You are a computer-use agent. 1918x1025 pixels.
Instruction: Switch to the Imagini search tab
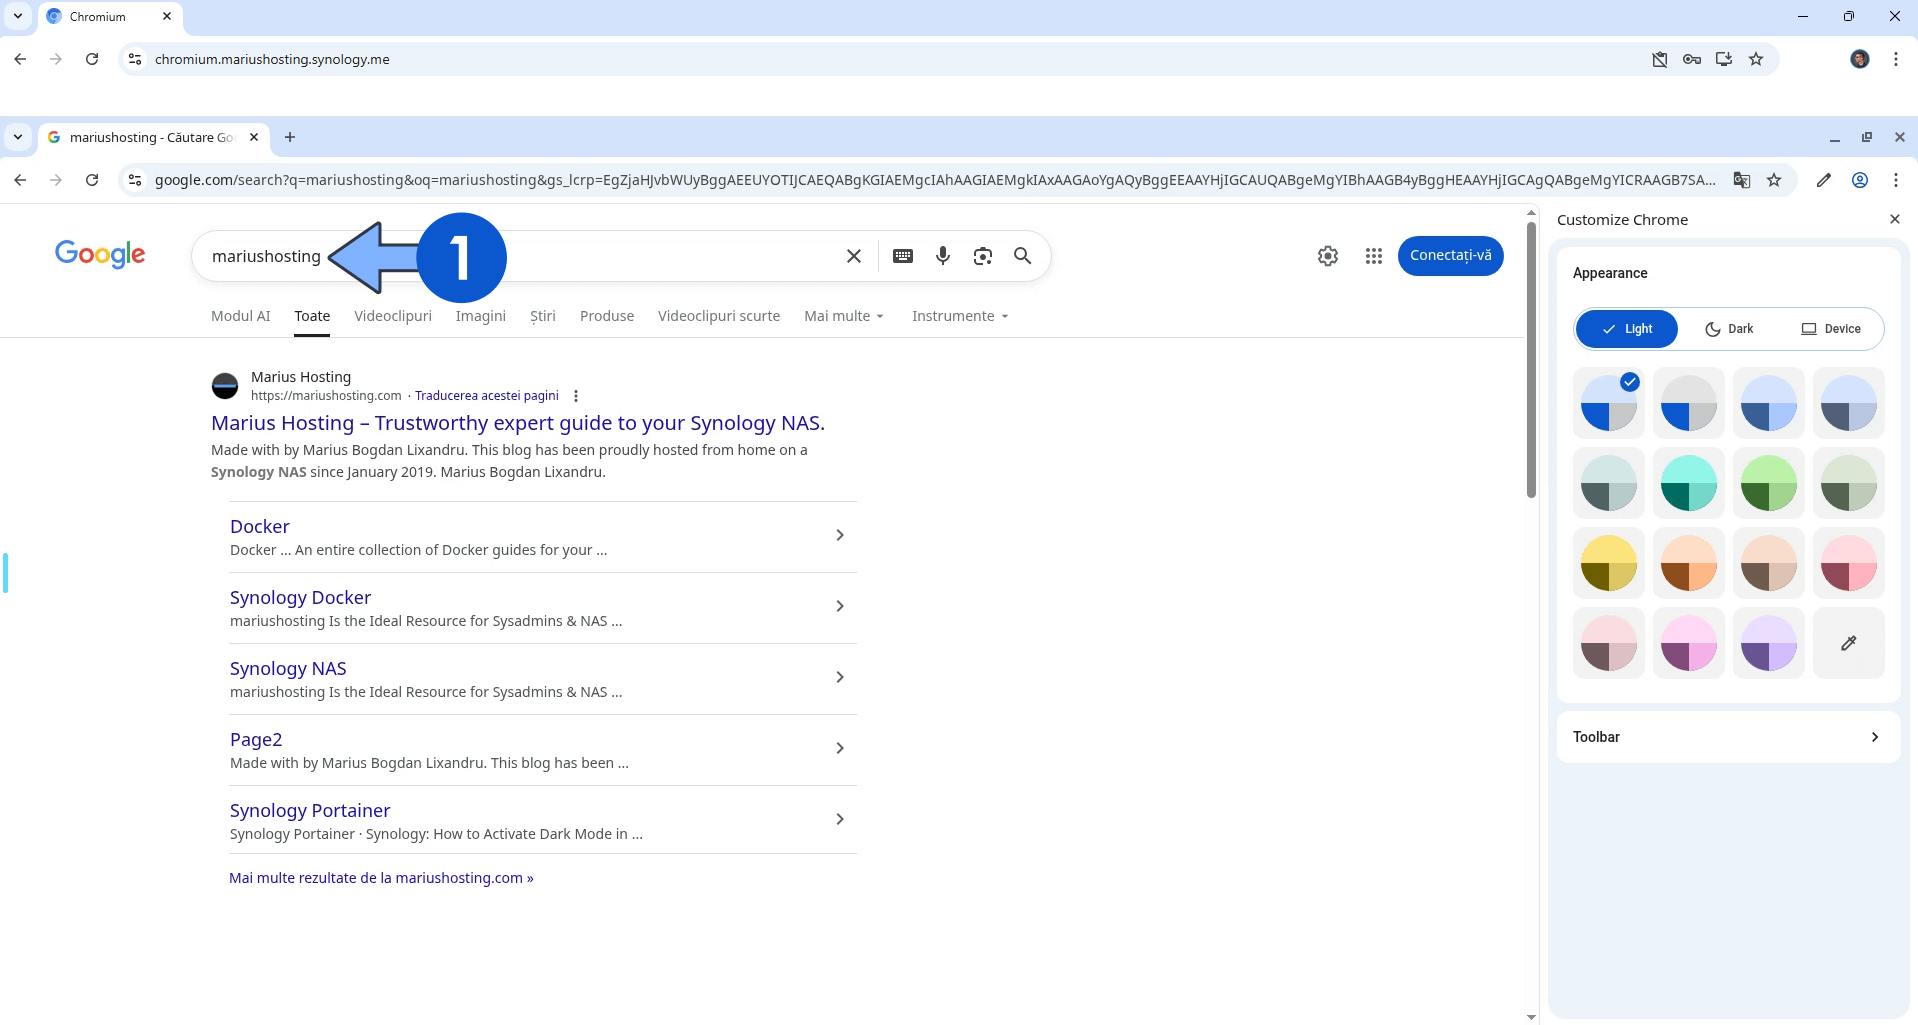click(480, 315)
